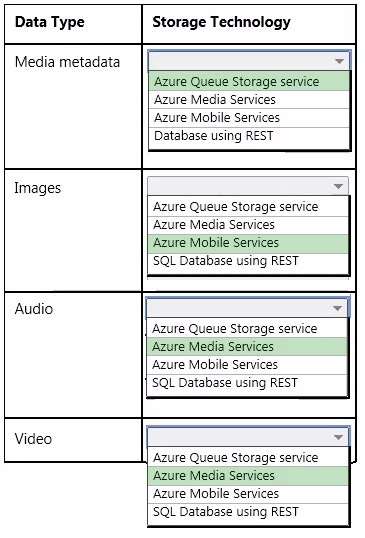Image resolution: width=365 pixels, height=538 pixels.
Task: Select SQL Database using REST for Video
Action: [248, 512]
